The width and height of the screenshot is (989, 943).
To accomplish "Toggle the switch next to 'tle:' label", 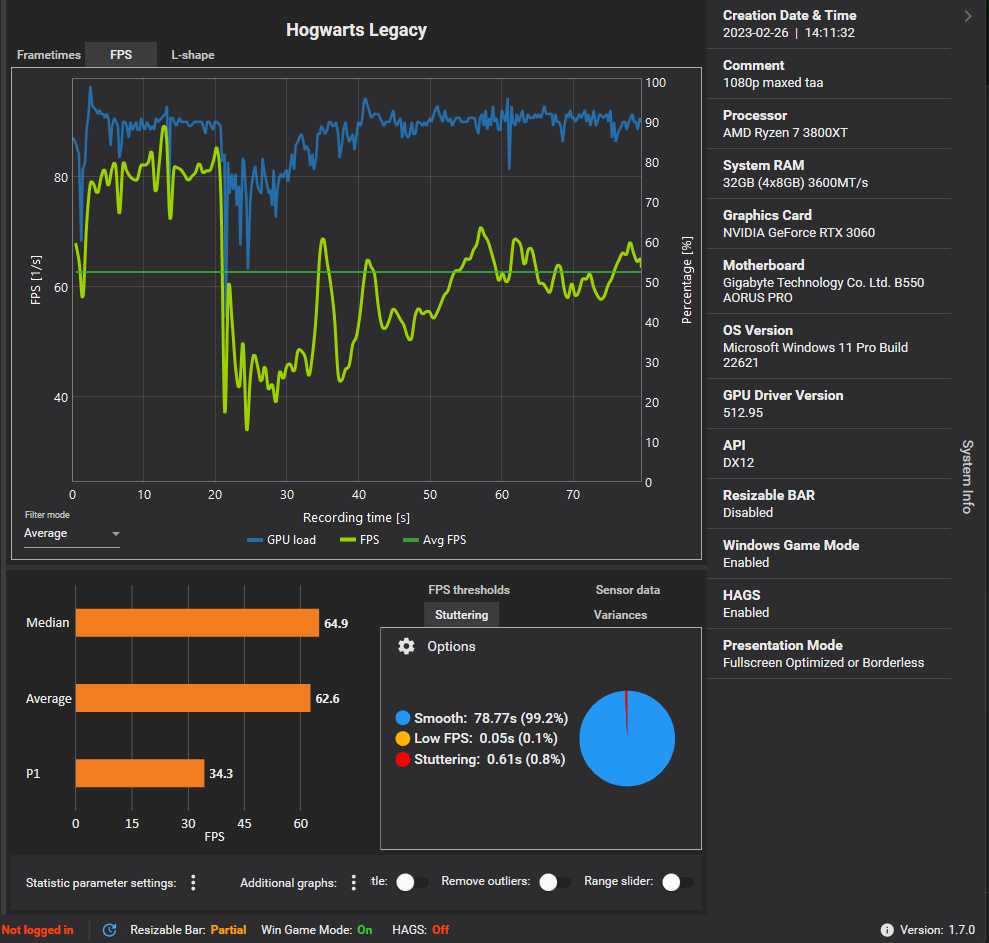I will point(411,882).
